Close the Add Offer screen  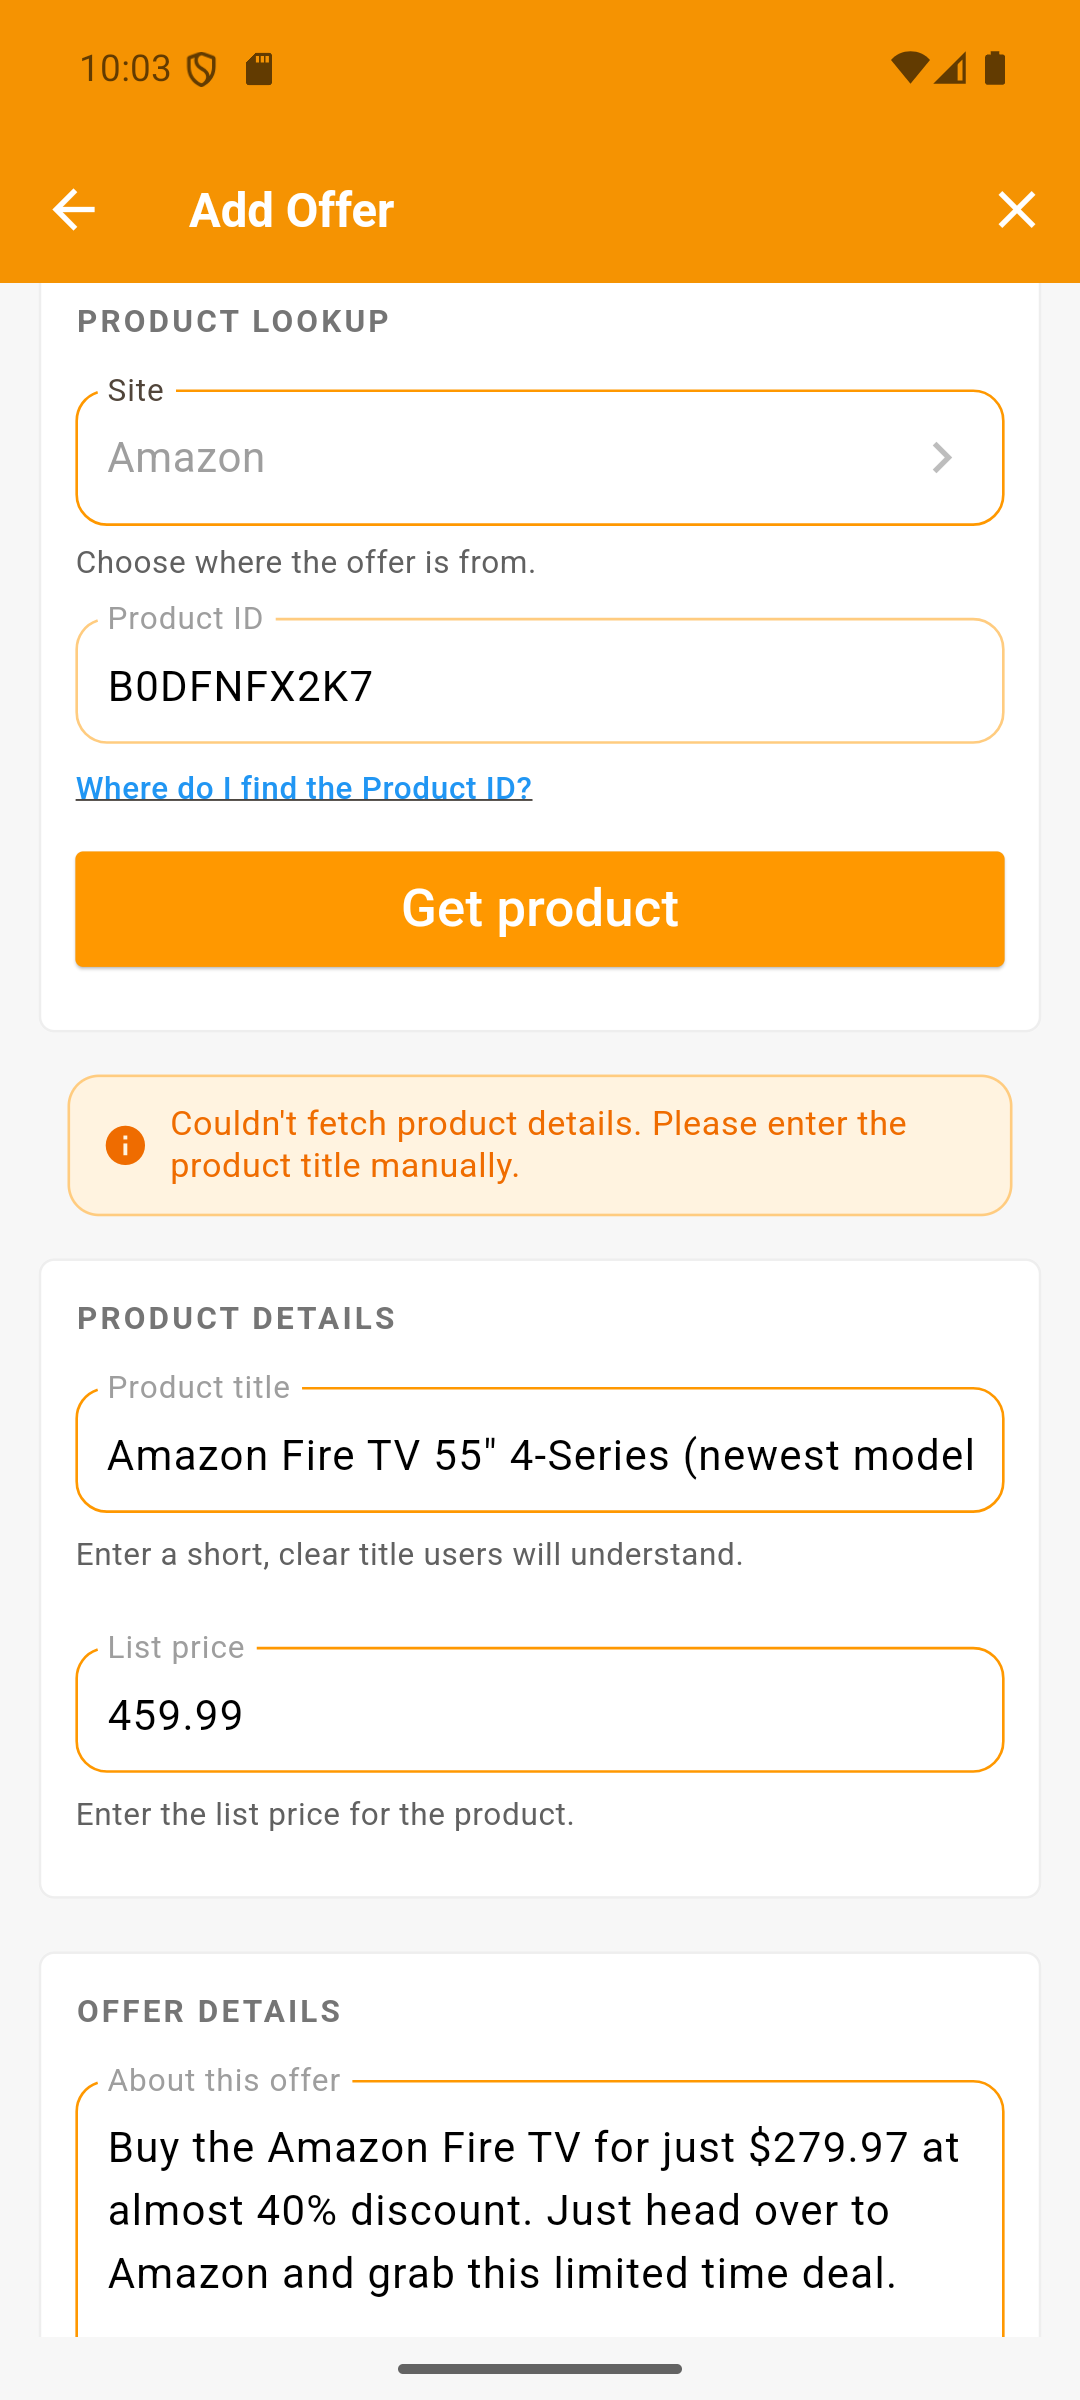[x=1016, y=210]
